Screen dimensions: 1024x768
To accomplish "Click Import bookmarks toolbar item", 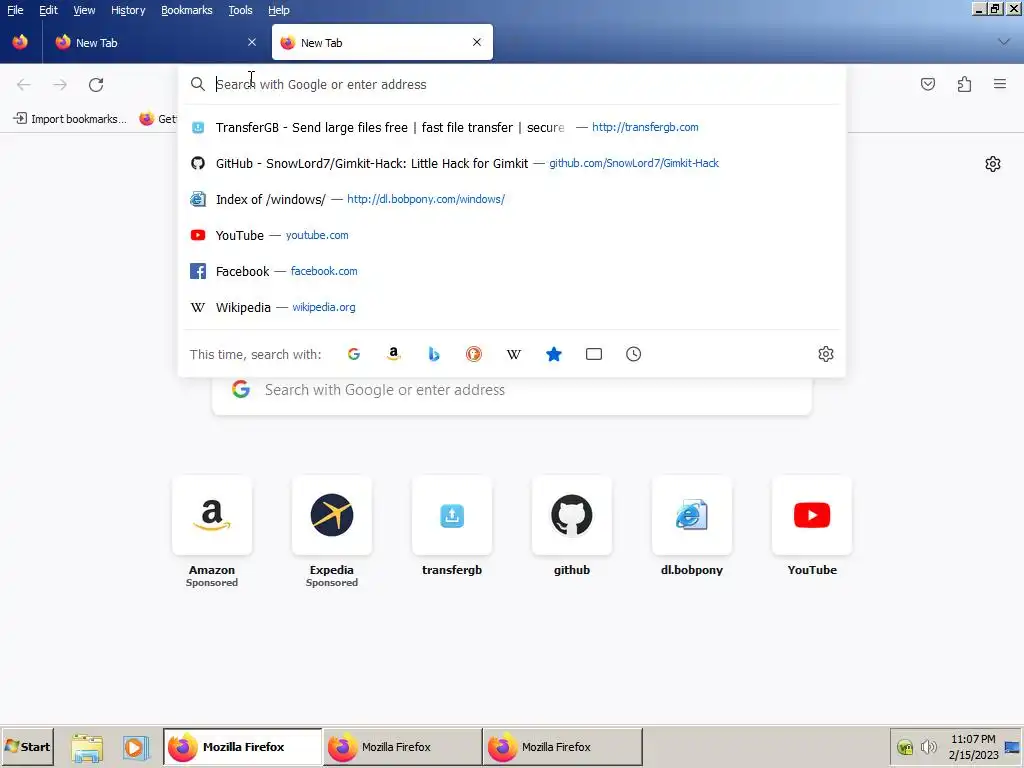I will tap(71, 119).
